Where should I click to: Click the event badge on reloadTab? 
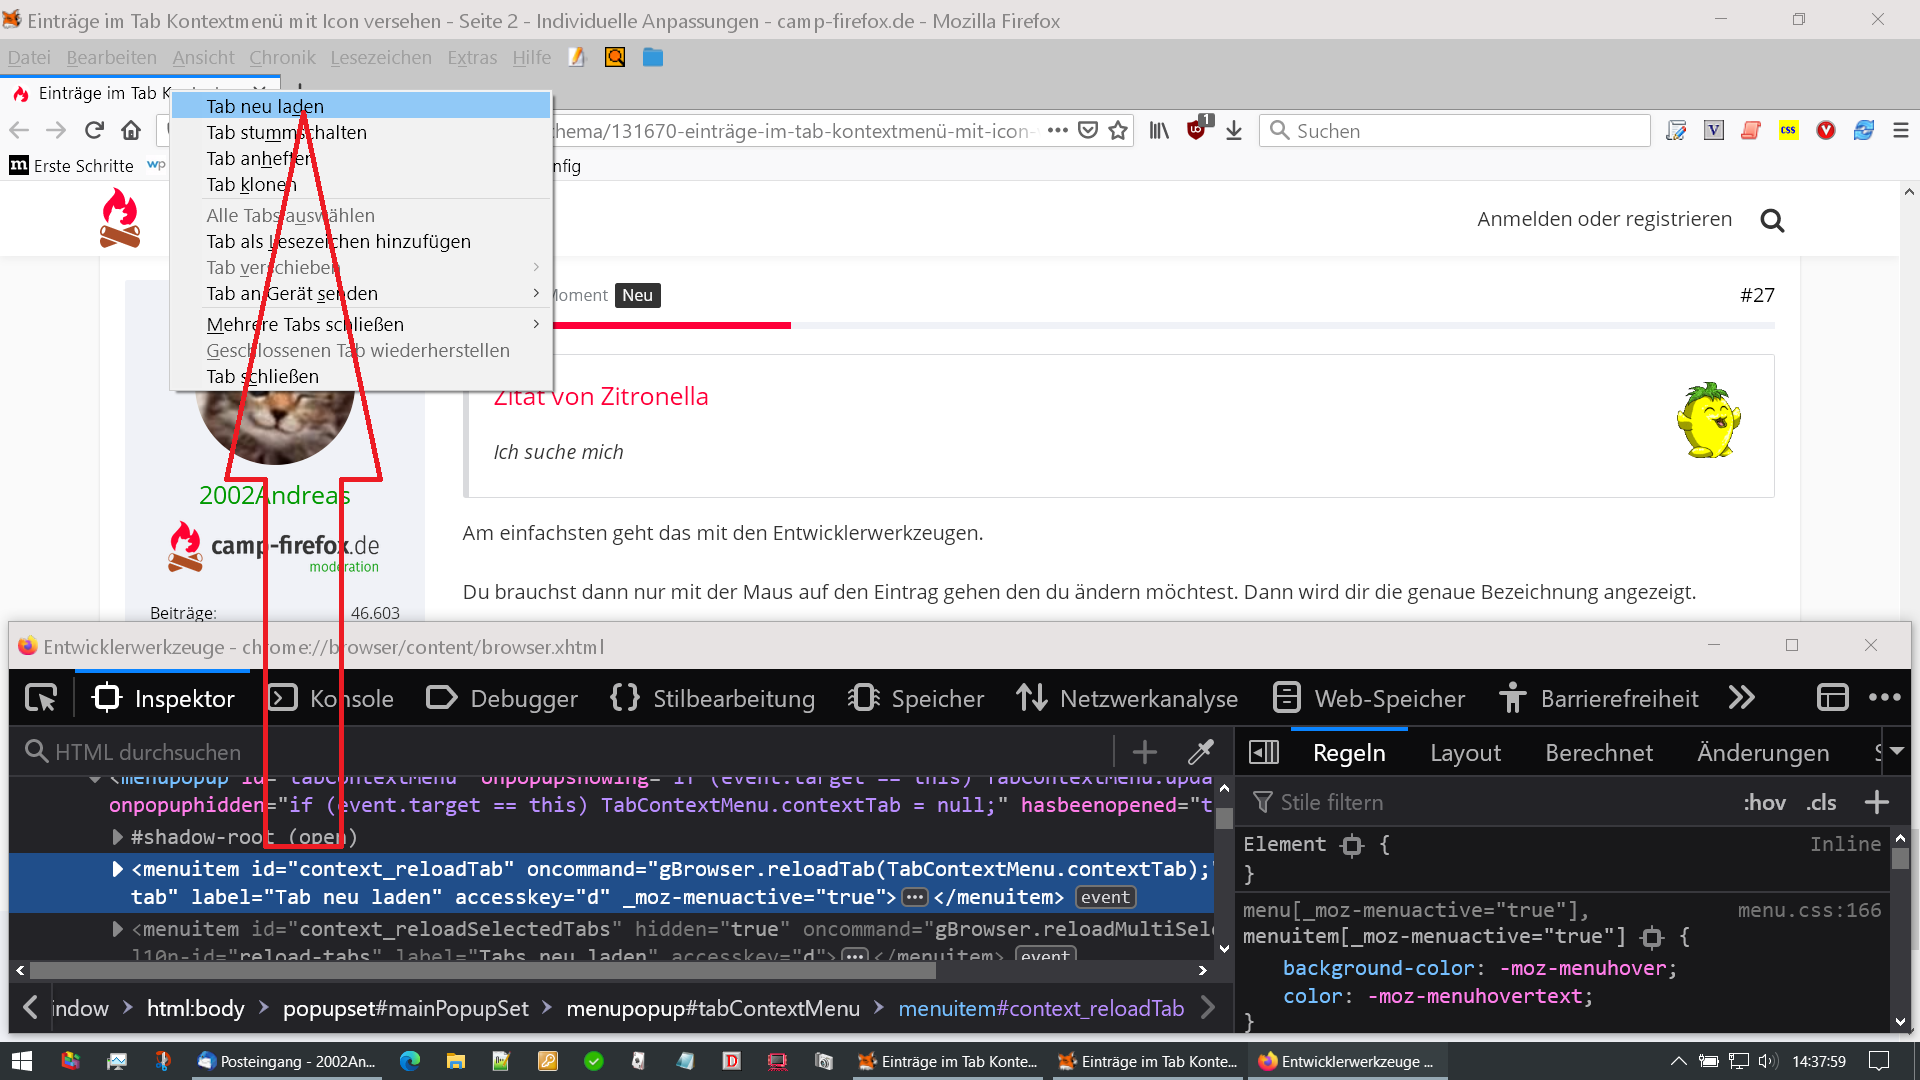tap(1105, 897)
